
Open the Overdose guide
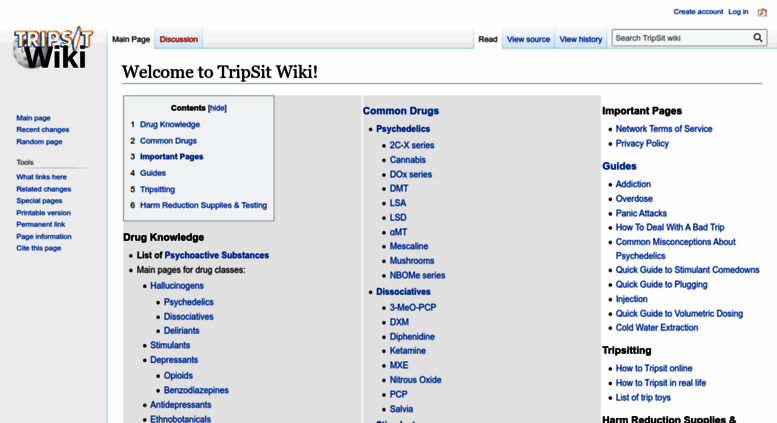pyautogui.click(x=634, y=199)
